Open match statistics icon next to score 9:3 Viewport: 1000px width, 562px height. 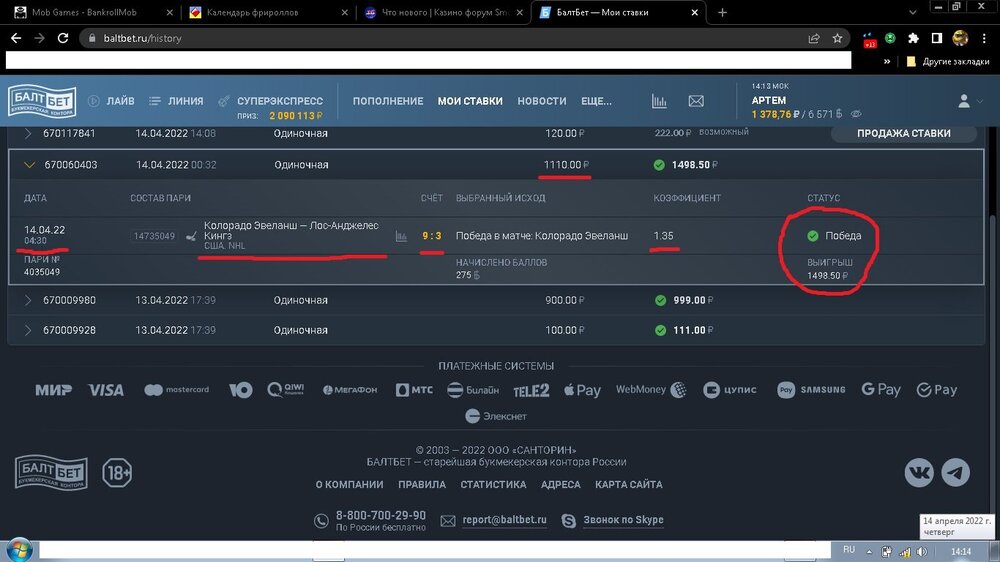tap(402, 237)
